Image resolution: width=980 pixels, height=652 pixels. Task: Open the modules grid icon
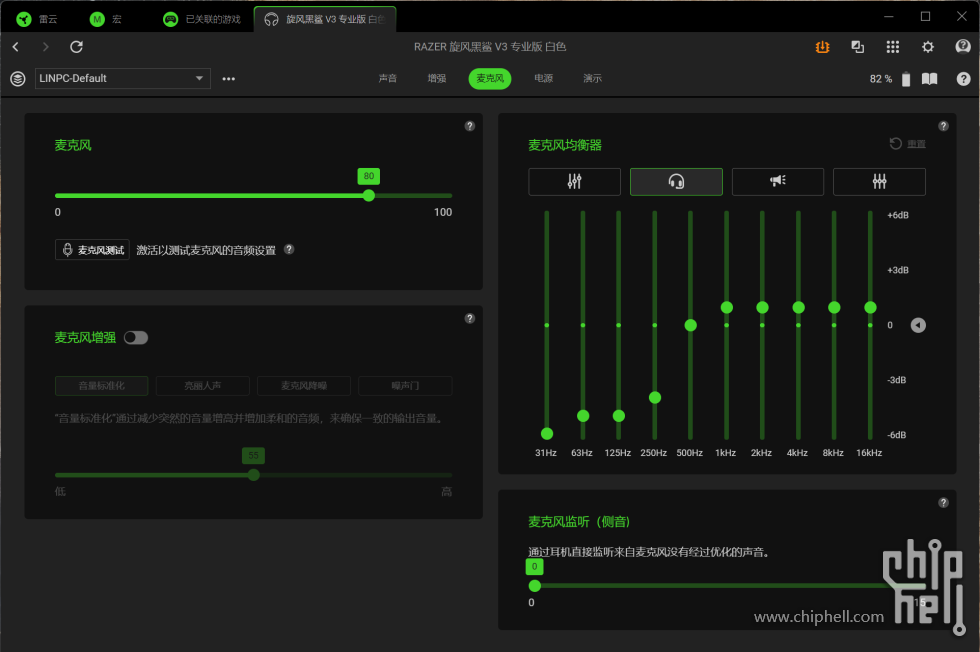pos(892,47)
